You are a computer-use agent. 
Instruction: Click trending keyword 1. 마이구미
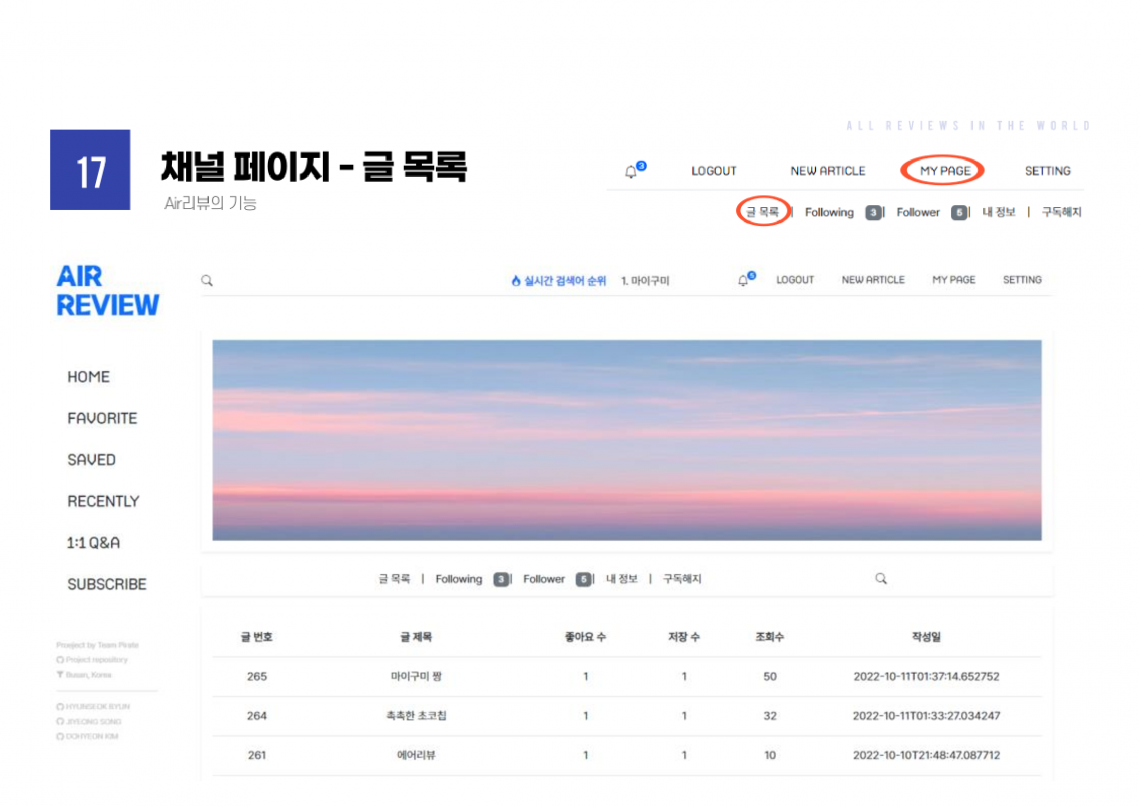645,281
